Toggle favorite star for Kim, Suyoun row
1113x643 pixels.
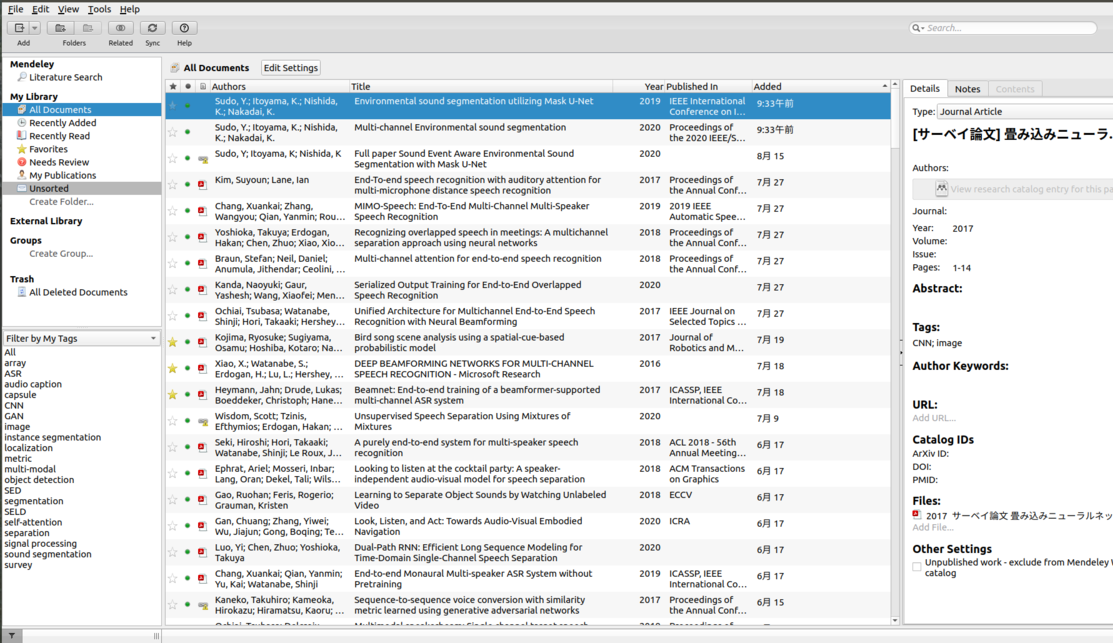click(x=172, y=185)
